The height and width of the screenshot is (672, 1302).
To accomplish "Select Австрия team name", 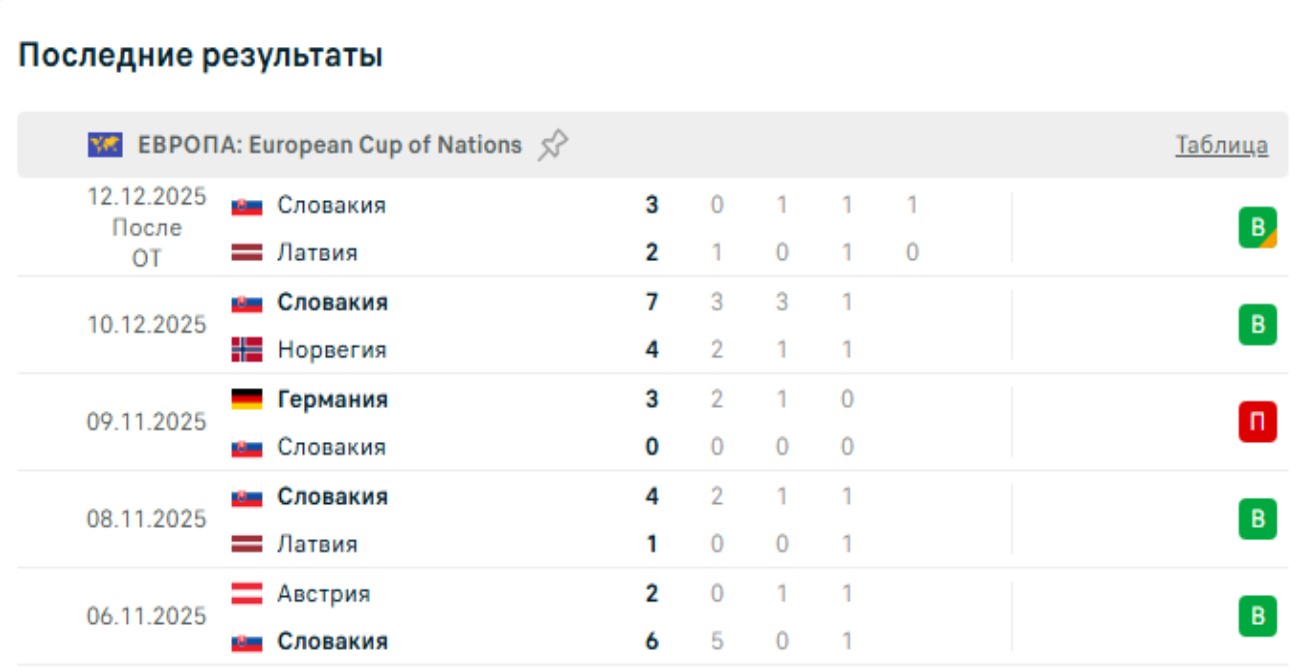I will (323, 593).
